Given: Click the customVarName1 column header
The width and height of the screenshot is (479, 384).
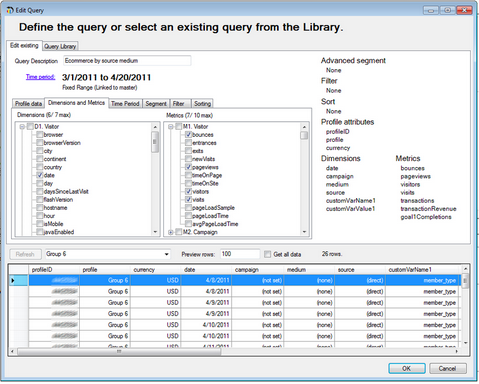Looking at the screenshot, I should coord(423,270).
